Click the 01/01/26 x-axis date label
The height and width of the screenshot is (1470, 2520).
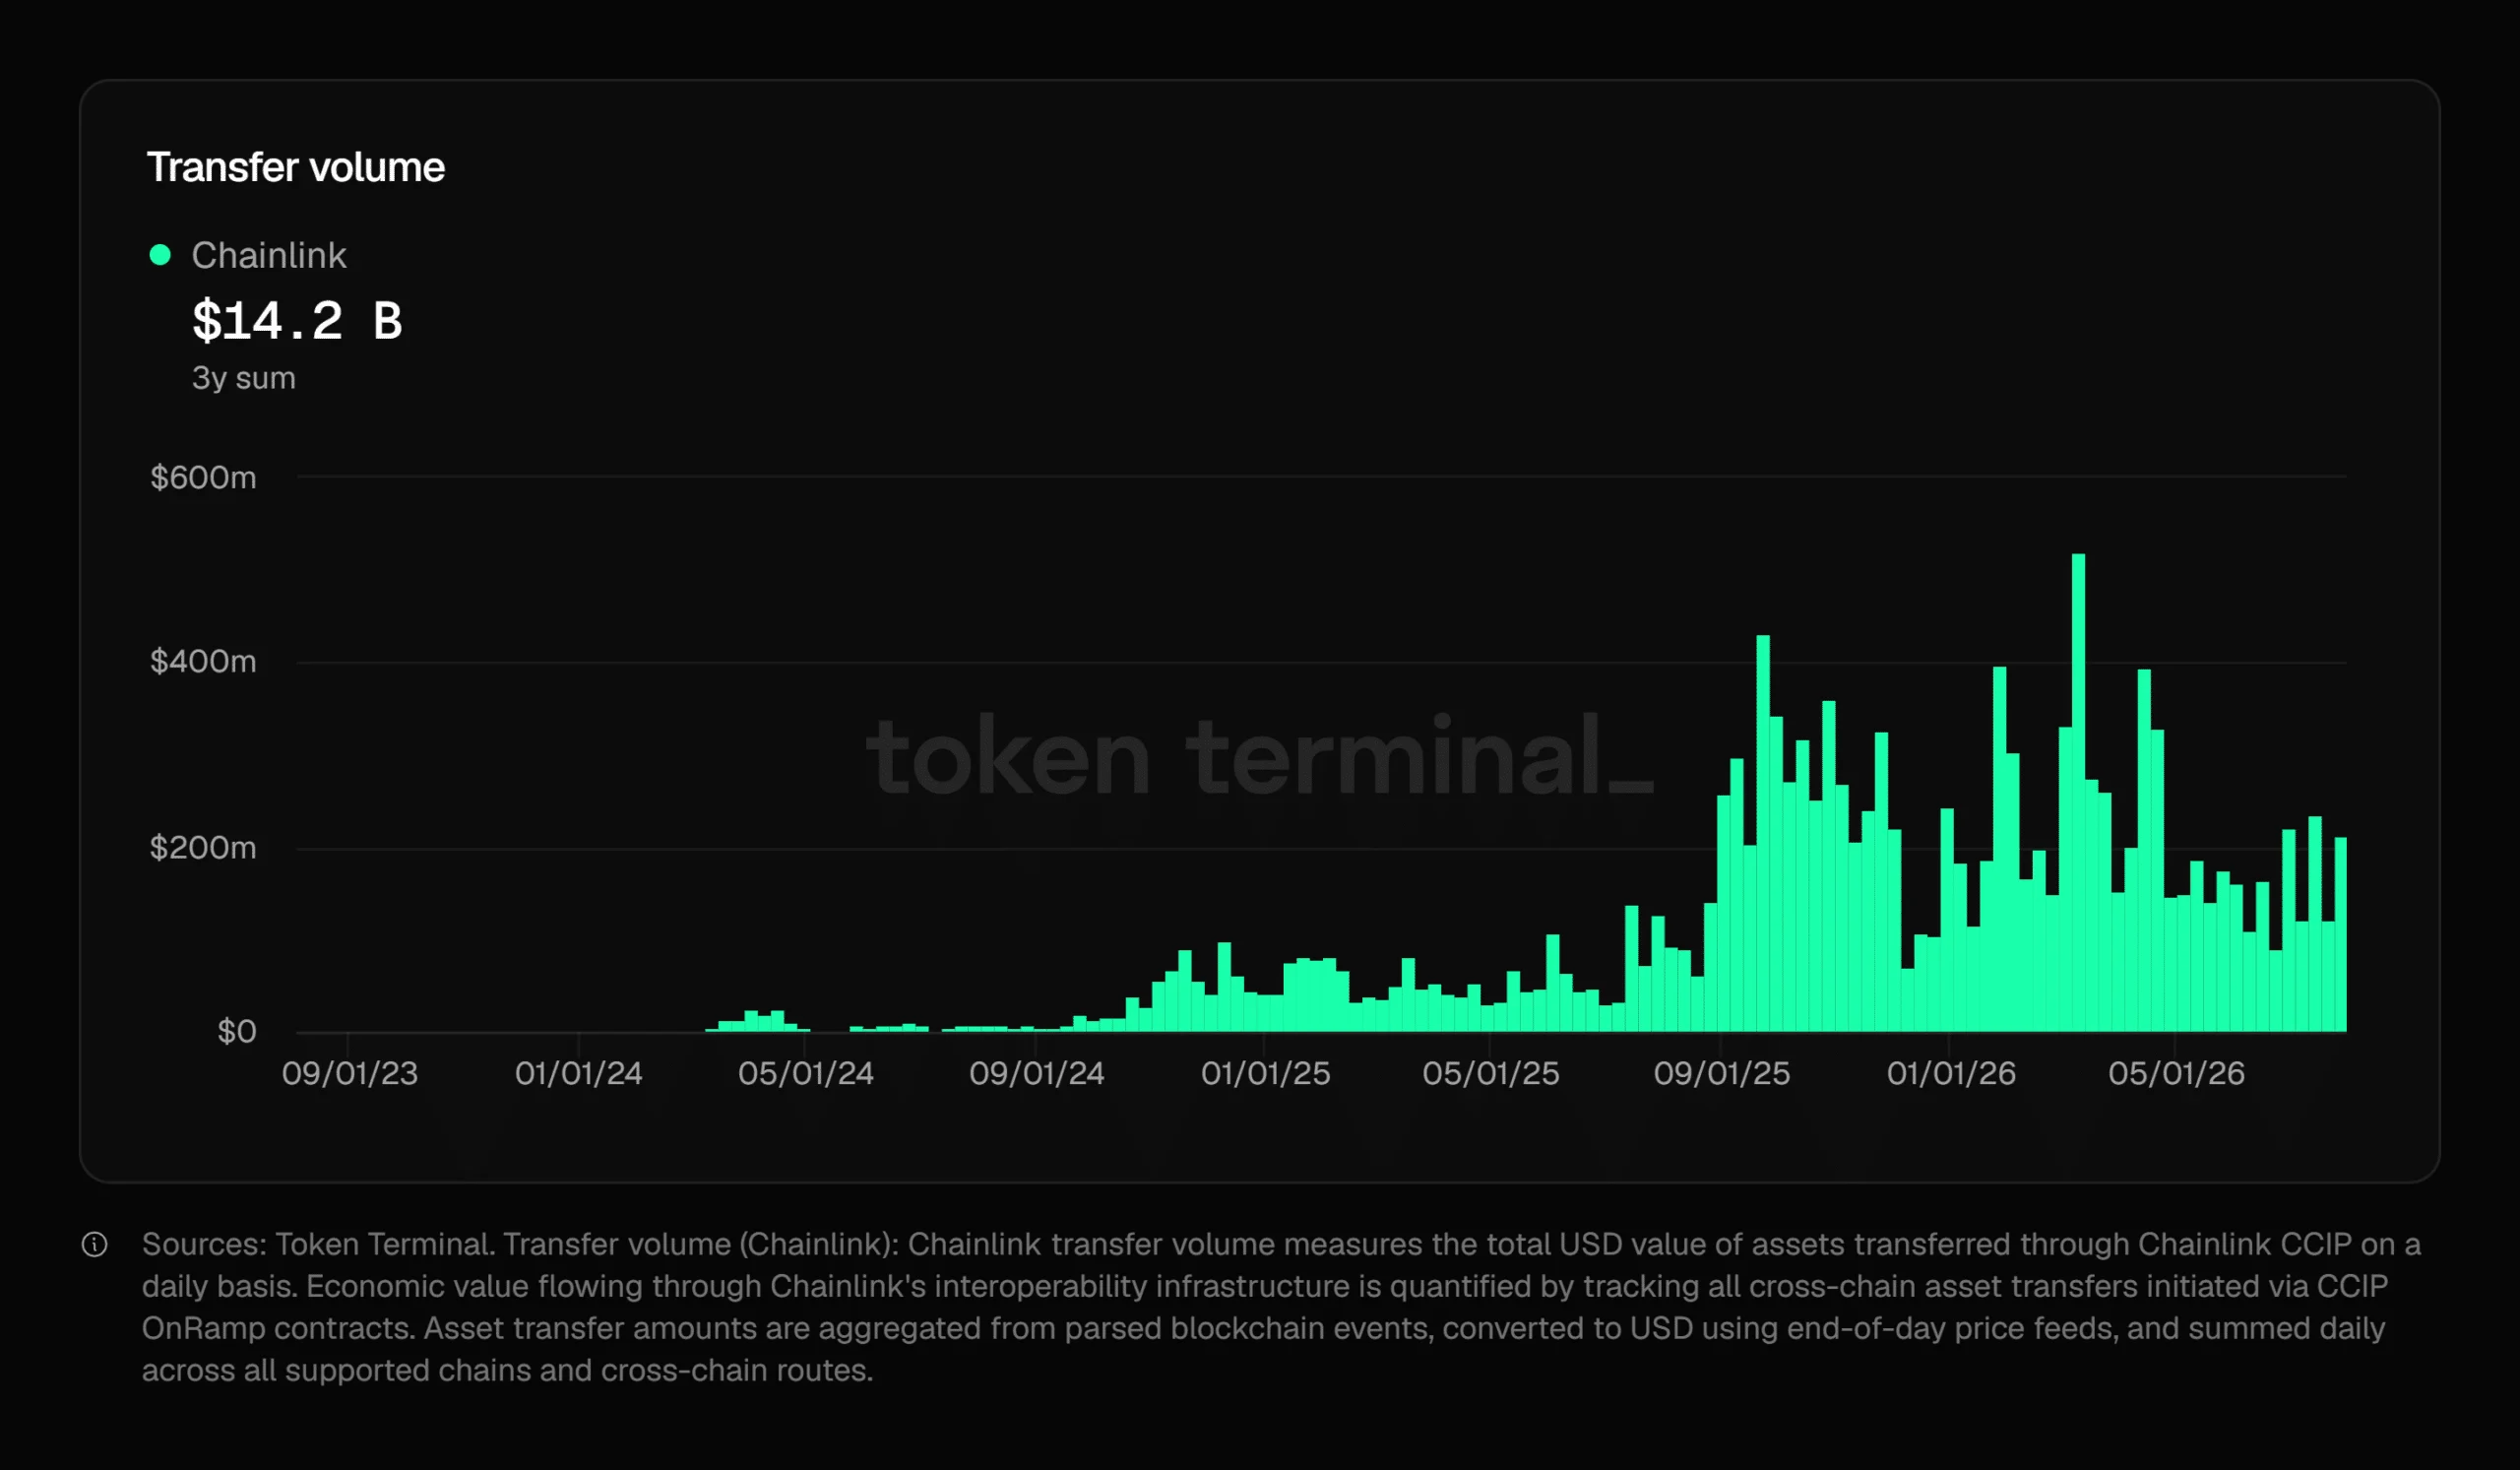tap(1951, 1073)
